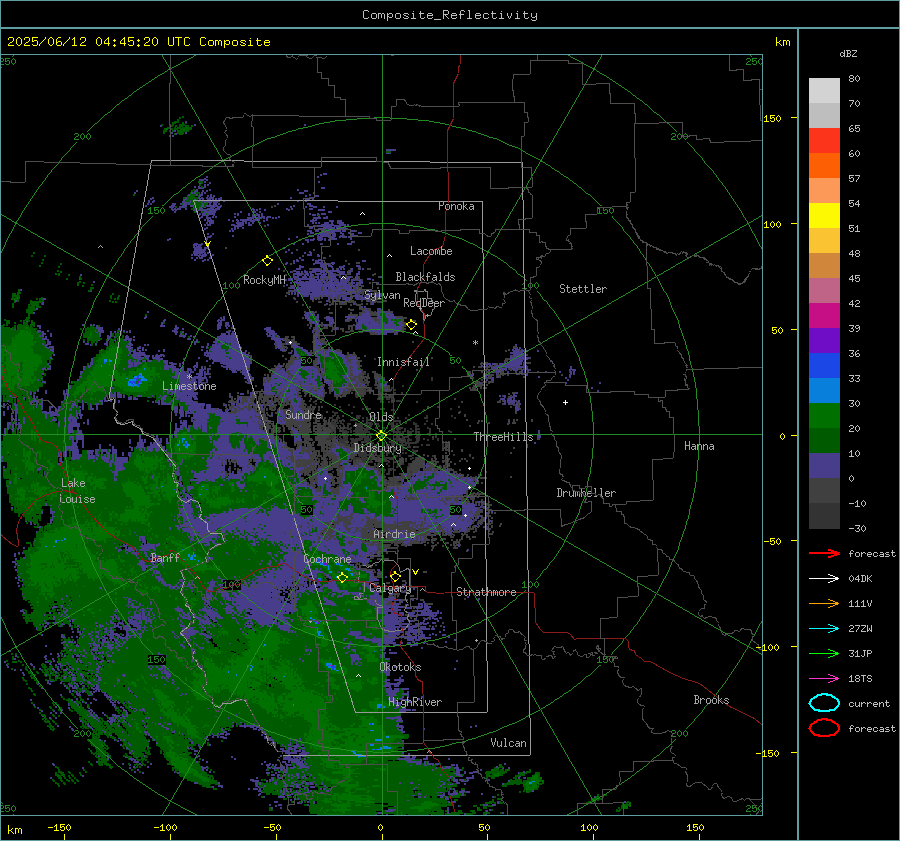
Task: Click the Brooks city label
Action: tap(711, 700)
